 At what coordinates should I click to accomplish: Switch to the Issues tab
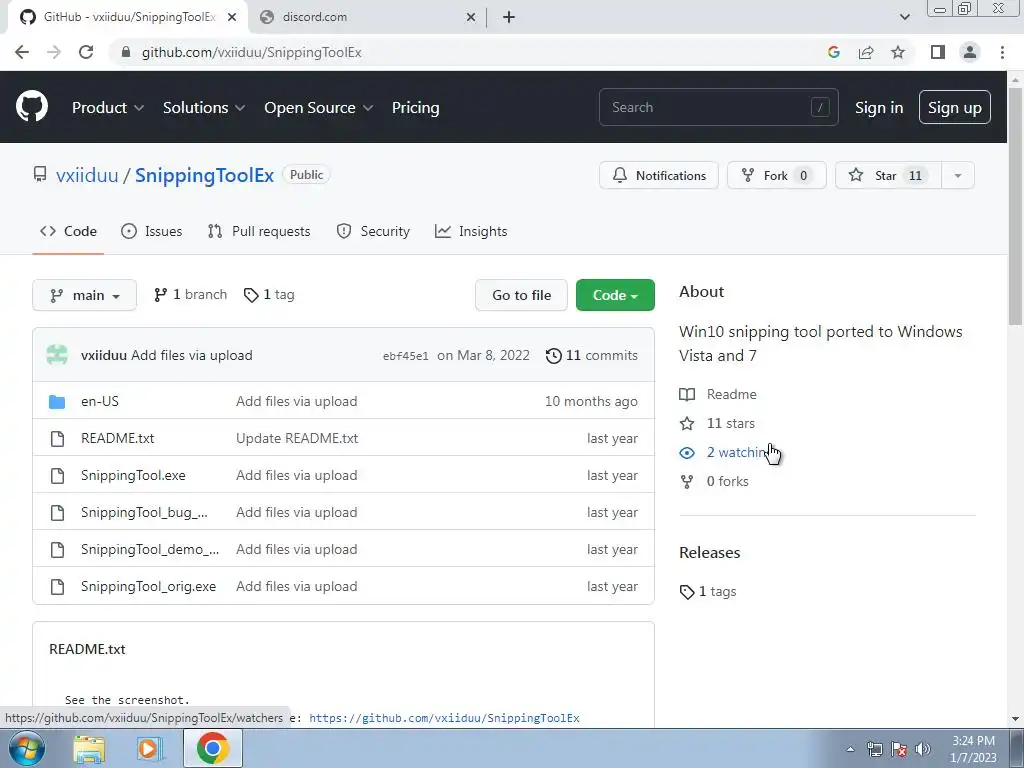tap(152, 231)
